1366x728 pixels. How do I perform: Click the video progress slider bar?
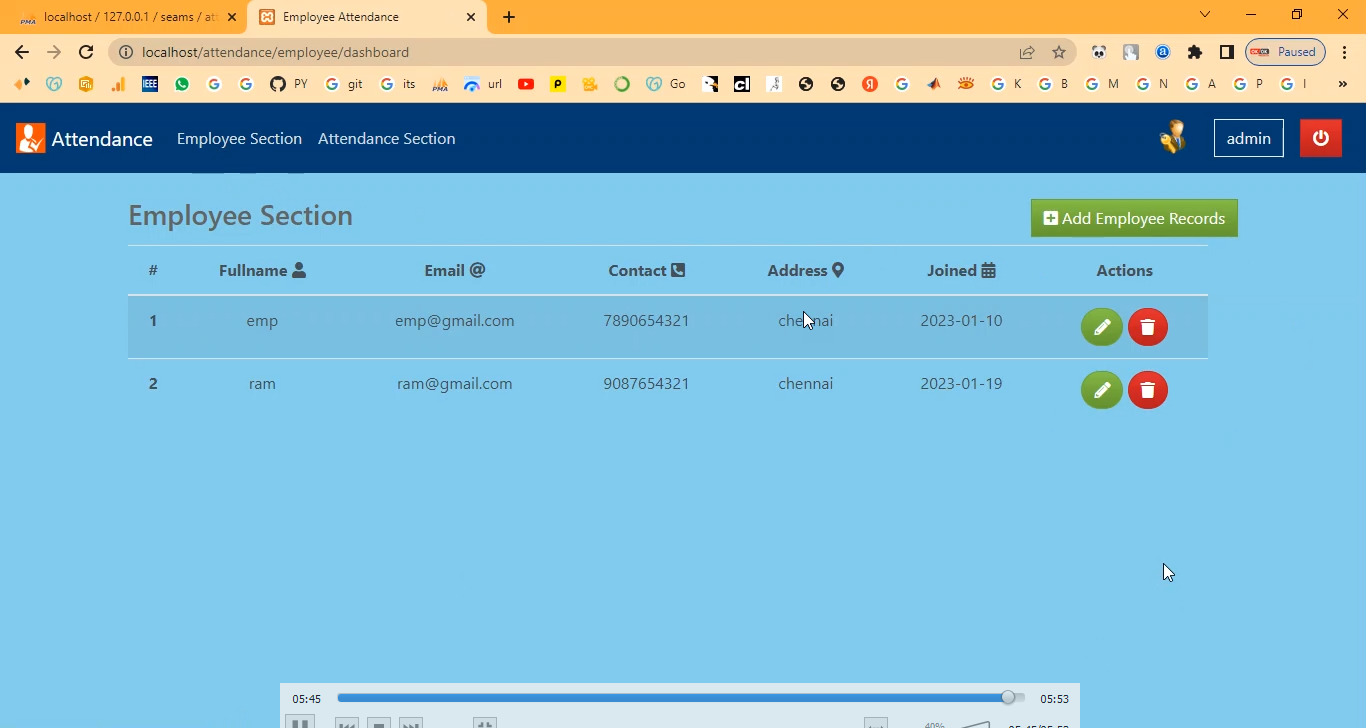point(672,698)
